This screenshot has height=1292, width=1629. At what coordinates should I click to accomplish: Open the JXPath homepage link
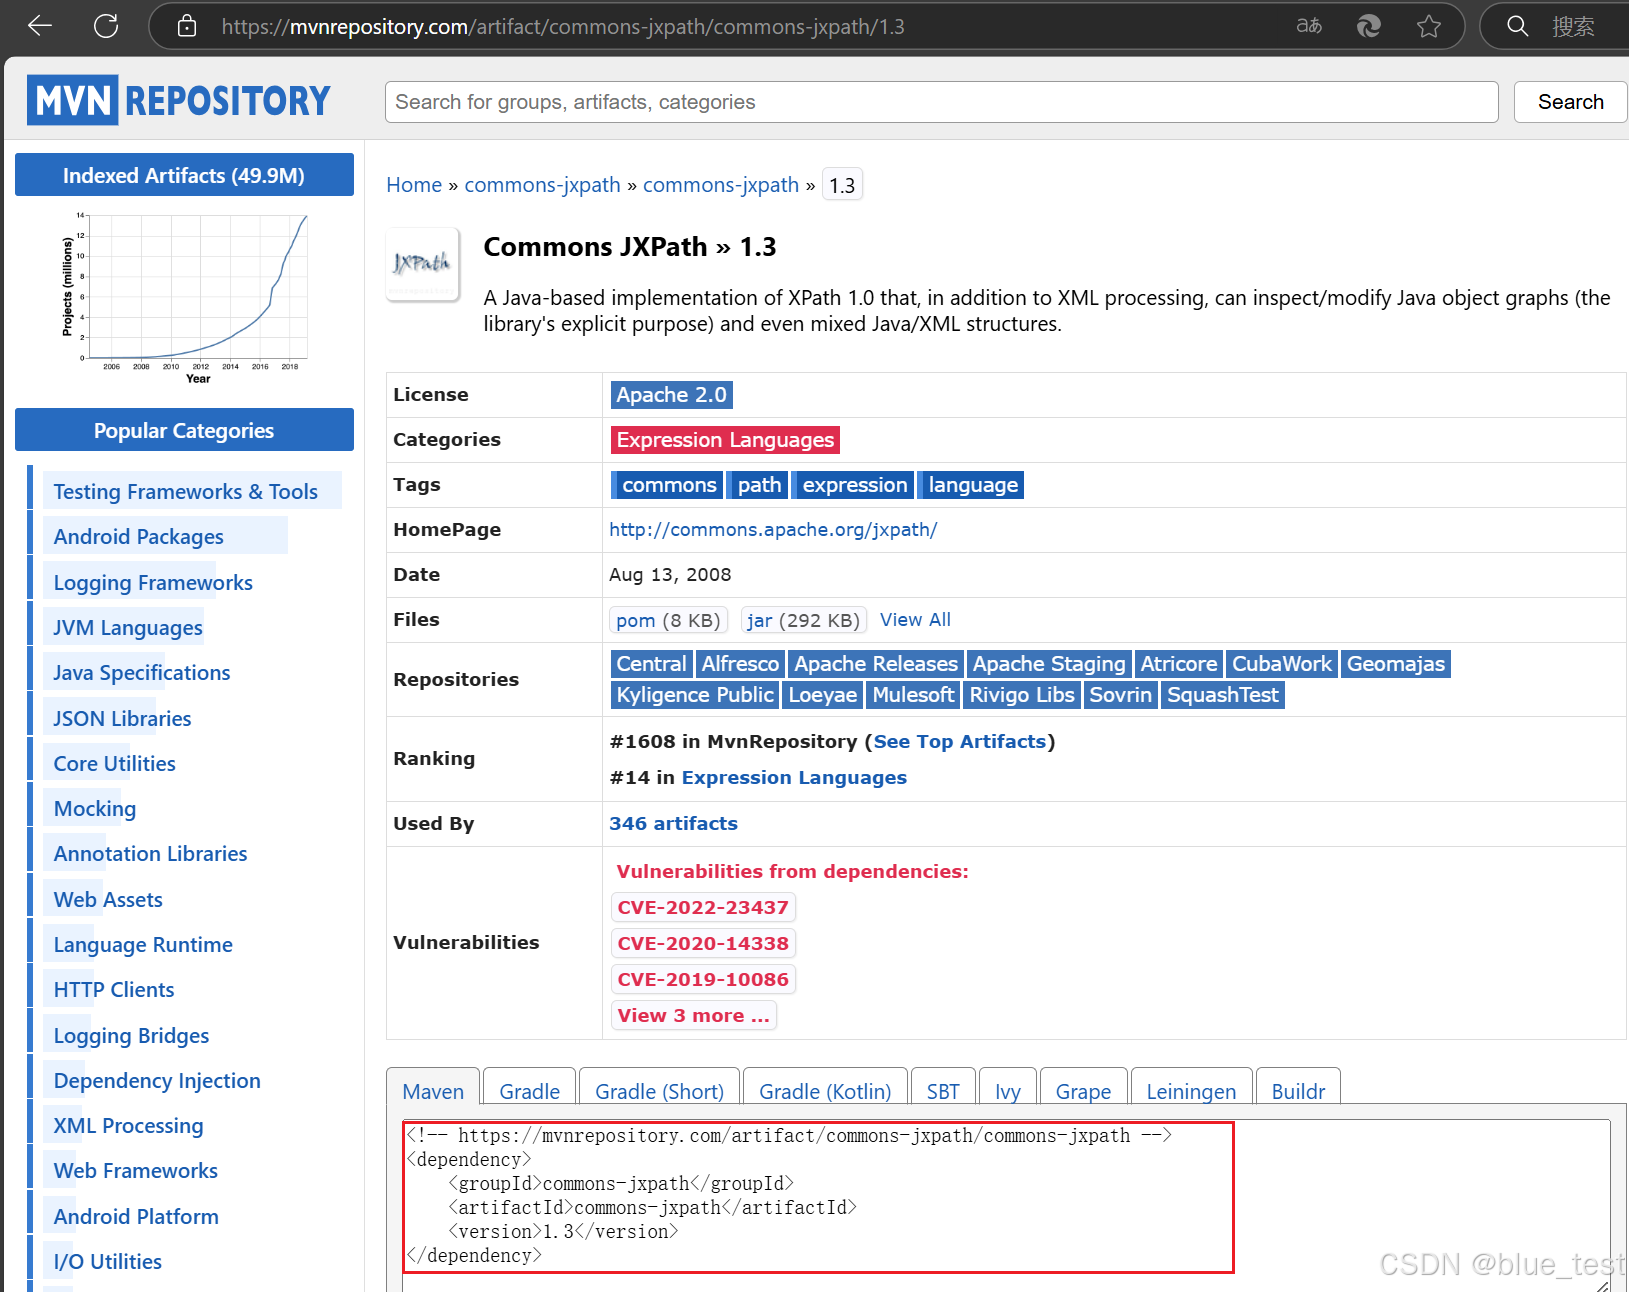(x=773, y=529)
